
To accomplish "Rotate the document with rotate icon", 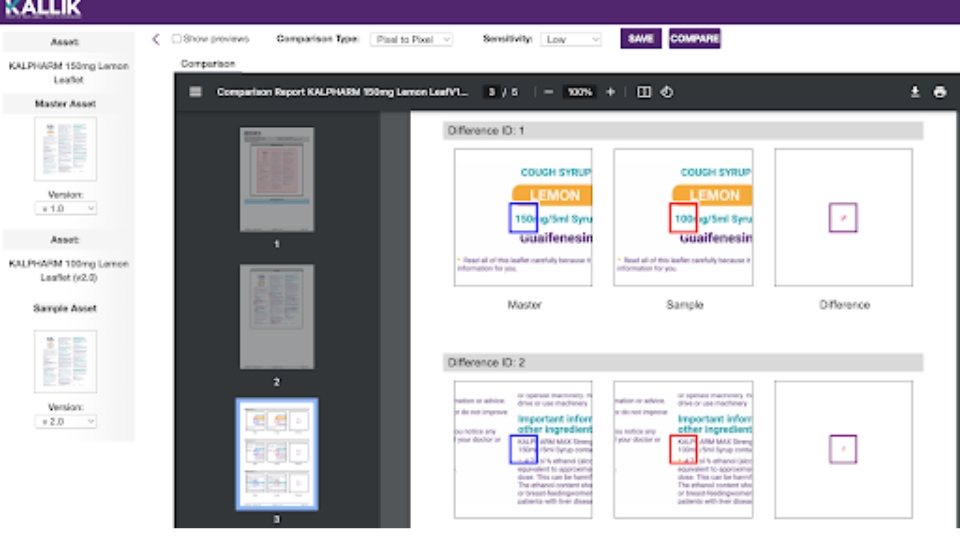I will coord(667,92).
